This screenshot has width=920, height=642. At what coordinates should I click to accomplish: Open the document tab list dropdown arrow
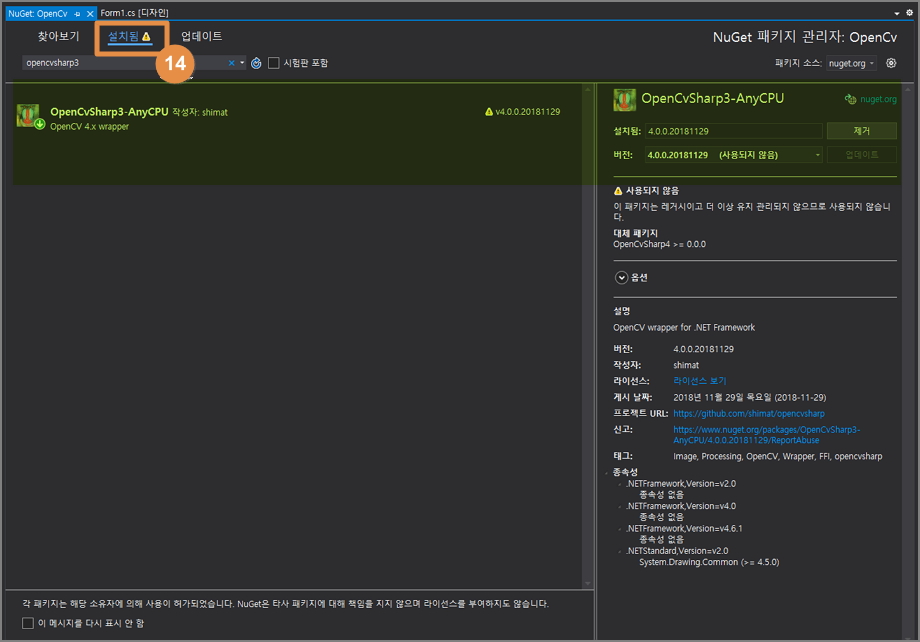coord(897,13)
